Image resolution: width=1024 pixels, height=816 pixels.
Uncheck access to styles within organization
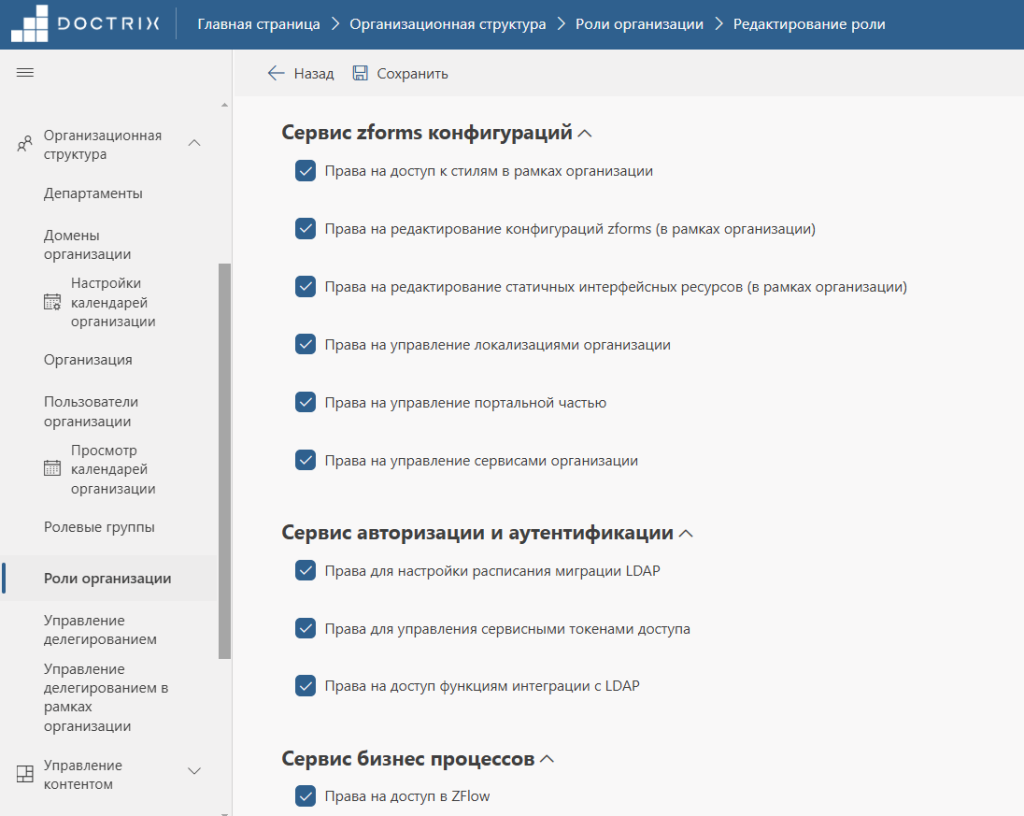305,171
